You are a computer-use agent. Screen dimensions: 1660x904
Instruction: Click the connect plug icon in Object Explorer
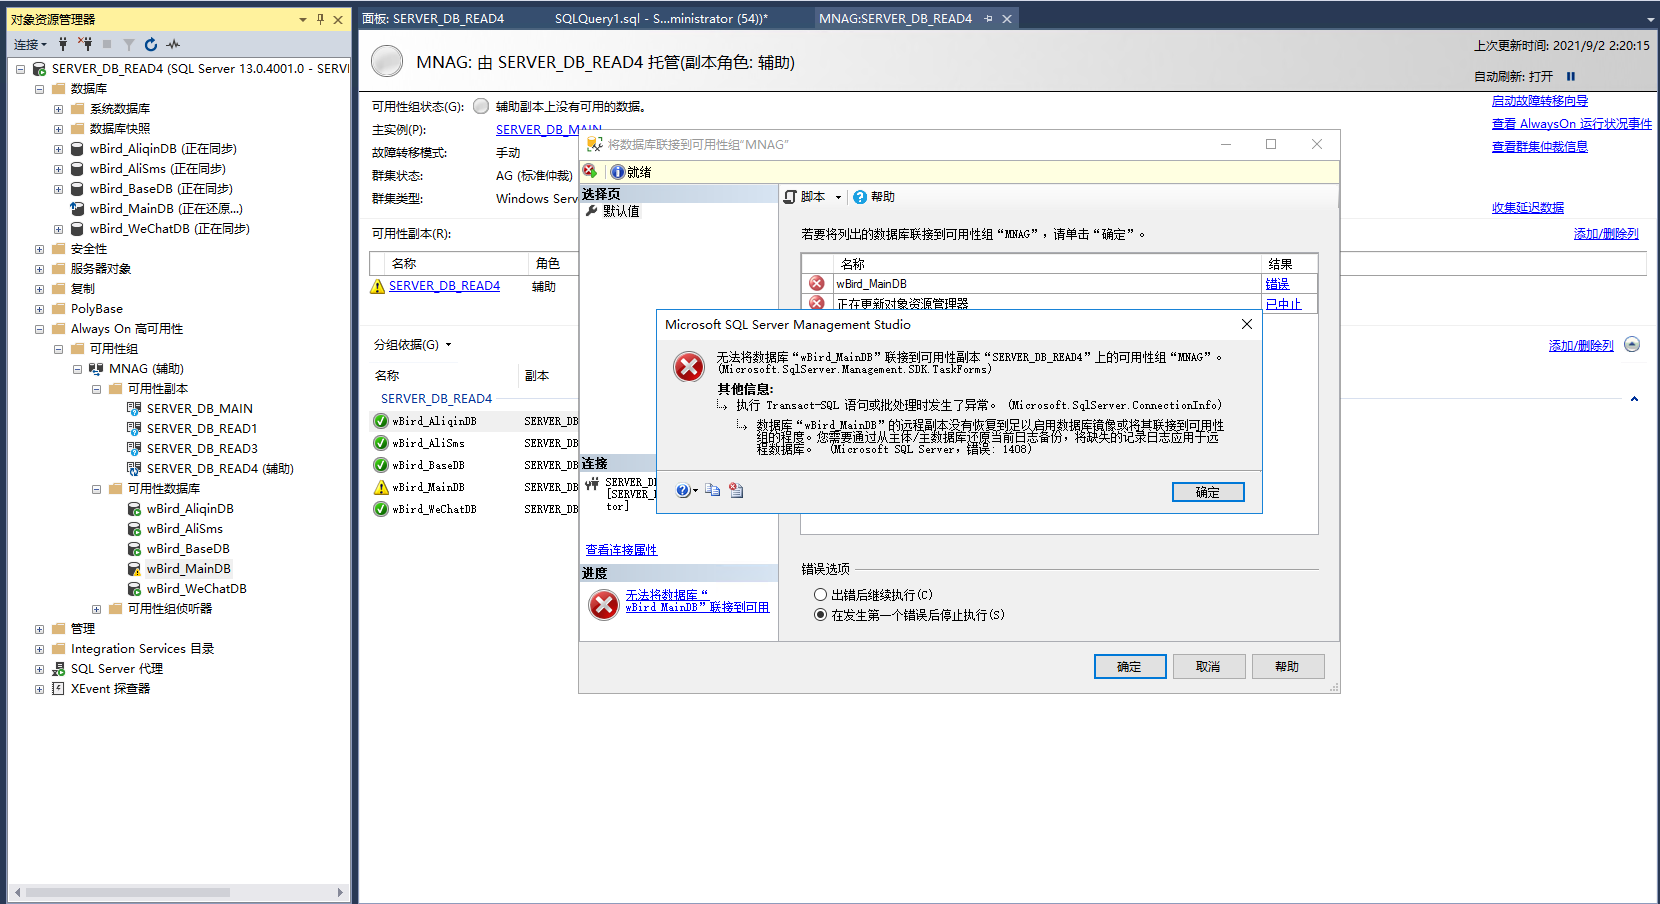pyautogui.click(x=63, y=44)
